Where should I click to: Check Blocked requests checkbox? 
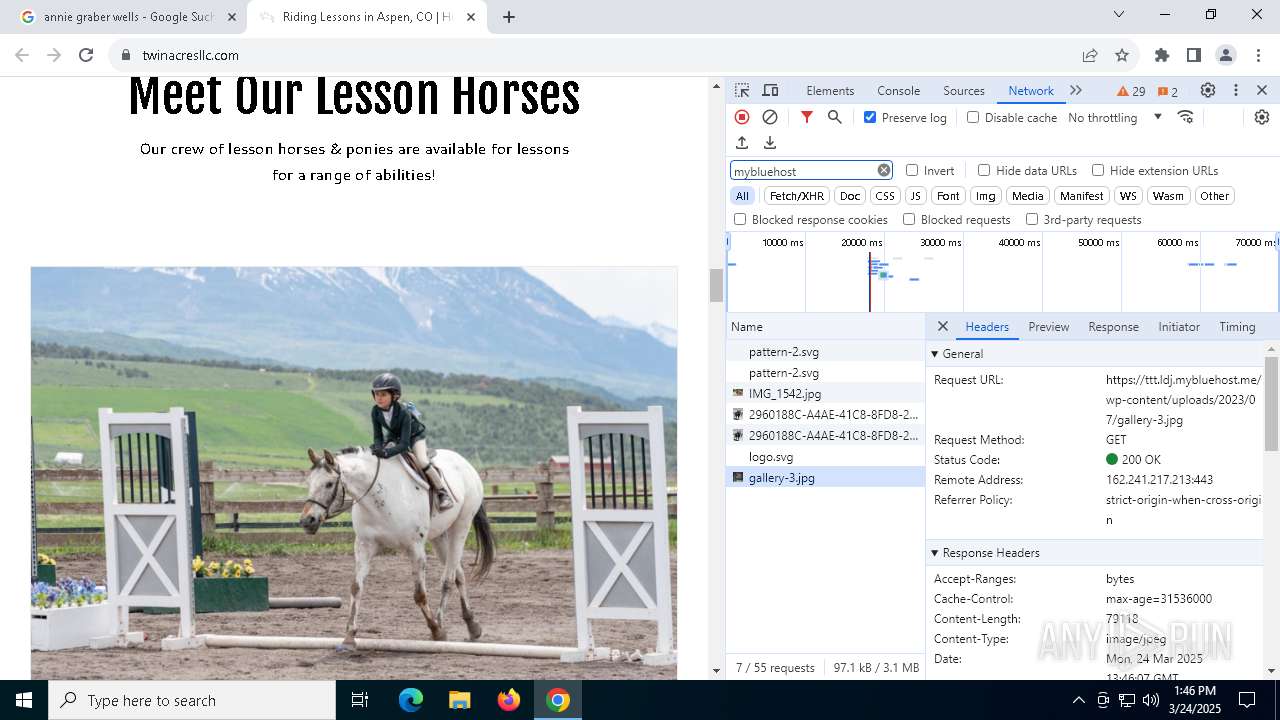coord(909,219)
